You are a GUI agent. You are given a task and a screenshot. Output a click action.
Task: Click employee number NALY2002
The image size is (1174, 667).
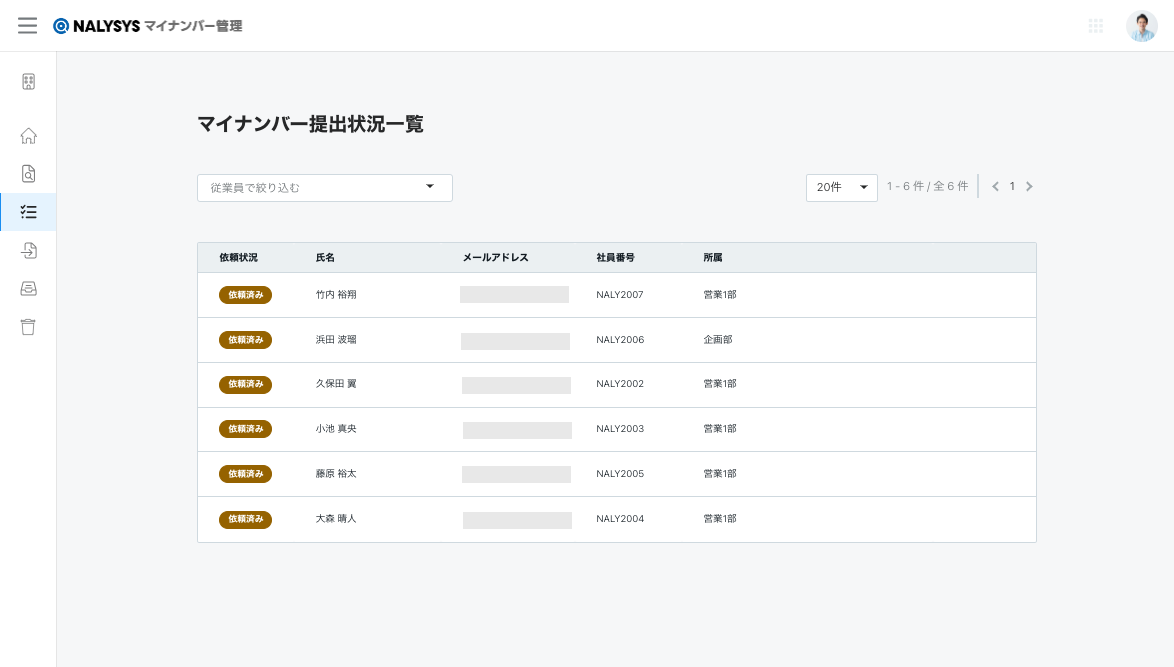[x=620, y=384]
